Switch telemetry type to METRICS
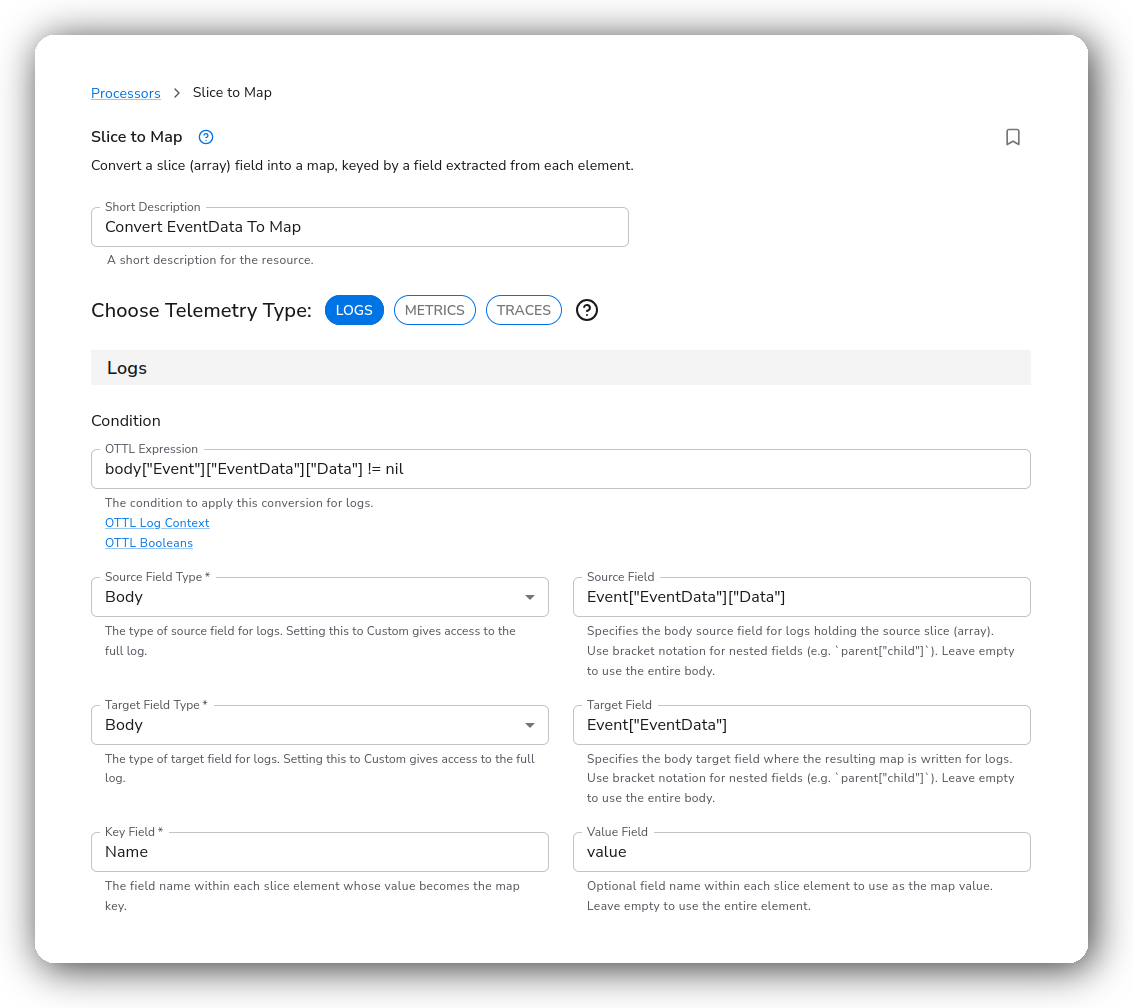This screenshot has height=1008, width=1133. point(434,310)
